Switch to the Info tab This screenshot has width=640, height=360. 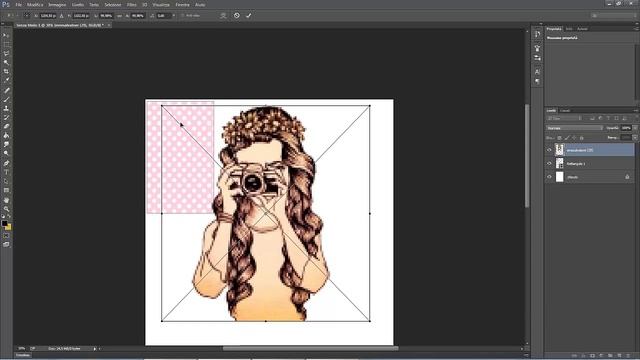569,29
